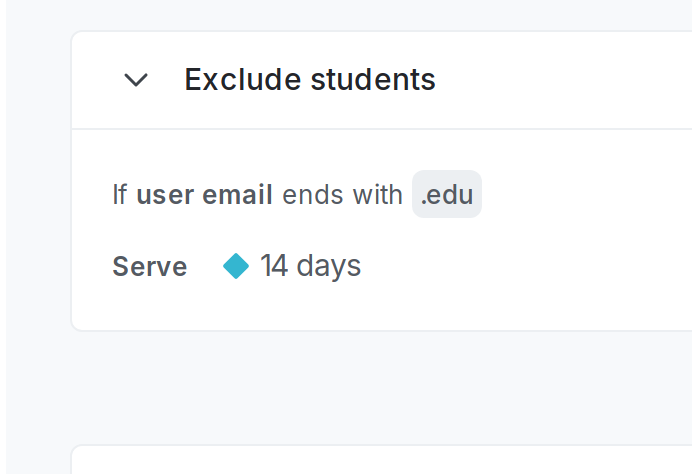692x474 pixels.
Task: Click the 'If' condition keyword
Action: (x=119, y=194)
